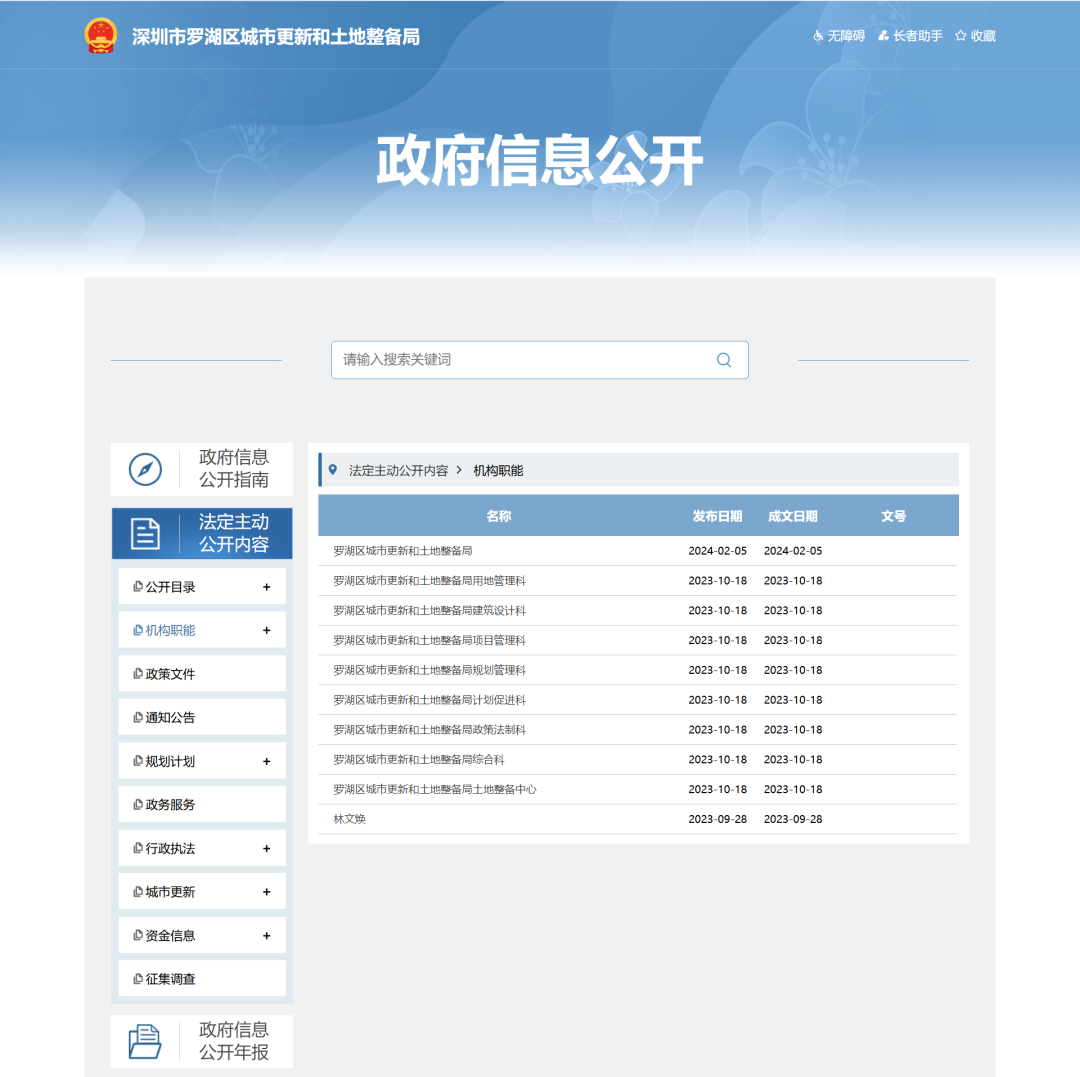Open the 林文焕 entry

coord(349,819)
